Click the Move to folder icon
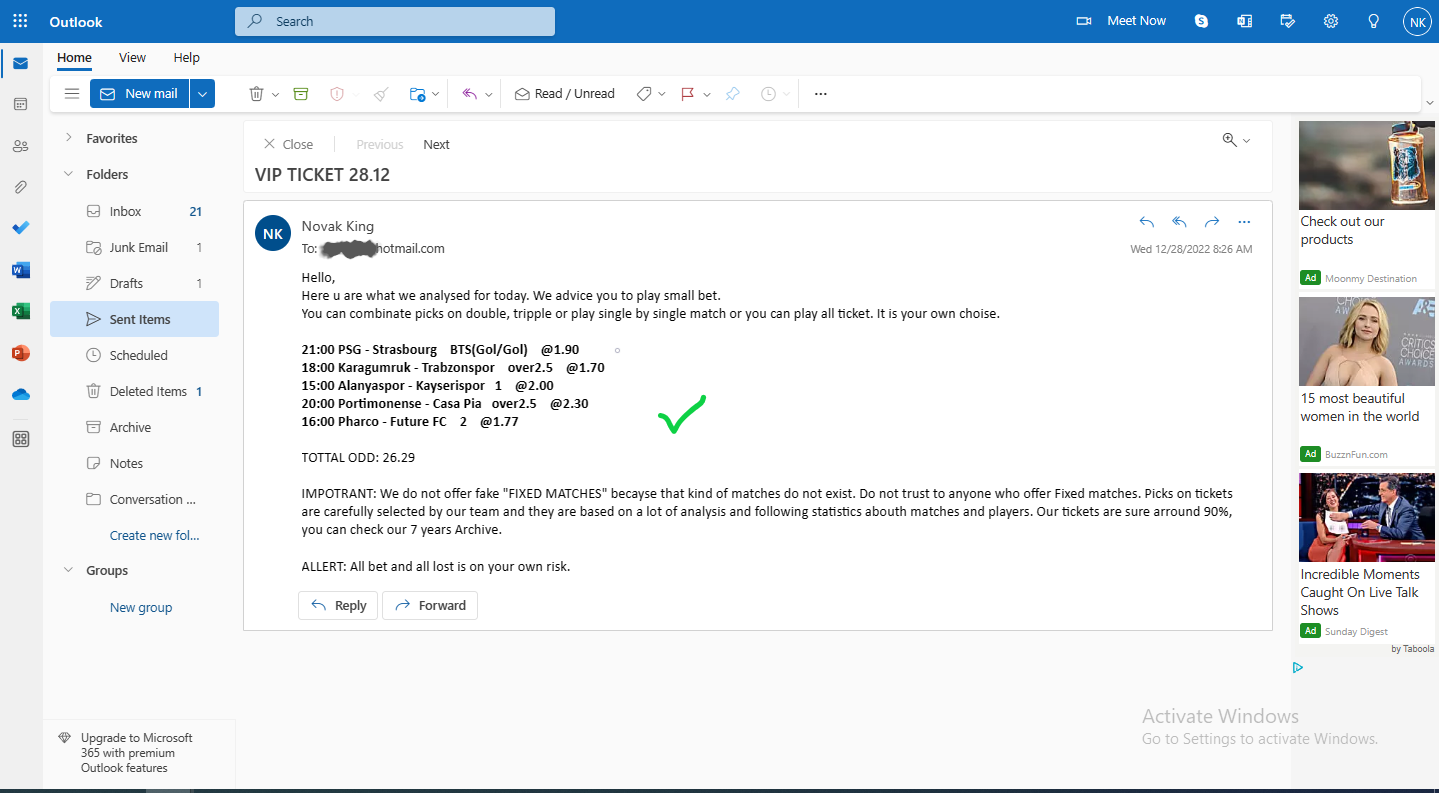 pyautogui.click(x=417, y=94)
